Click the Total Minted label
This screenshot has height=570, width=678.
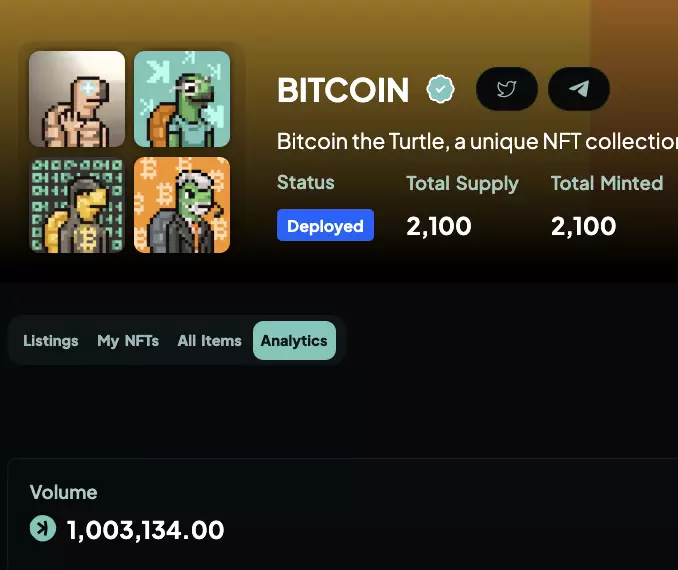(607, 183)
